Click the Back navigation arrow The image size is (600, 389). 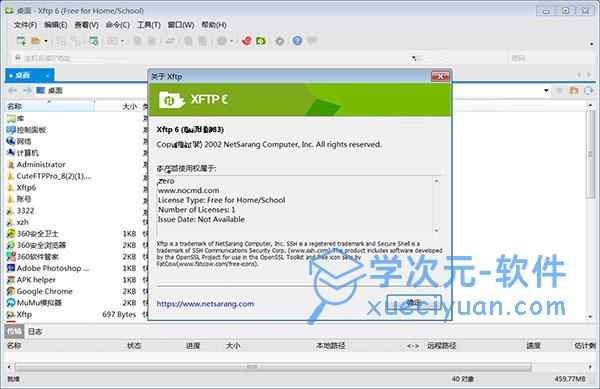point(13,90)
